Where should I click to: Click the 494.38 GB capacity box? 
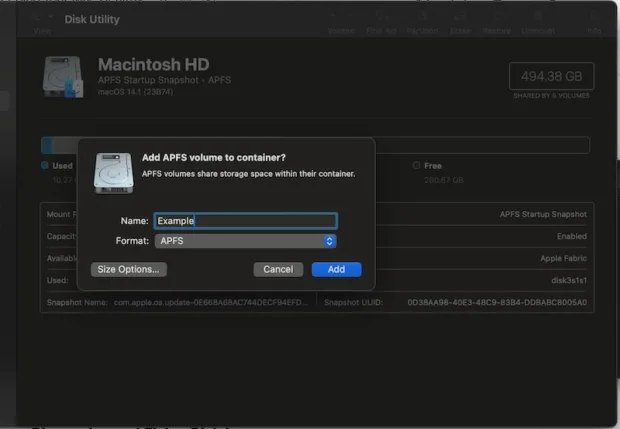[552, 76]
